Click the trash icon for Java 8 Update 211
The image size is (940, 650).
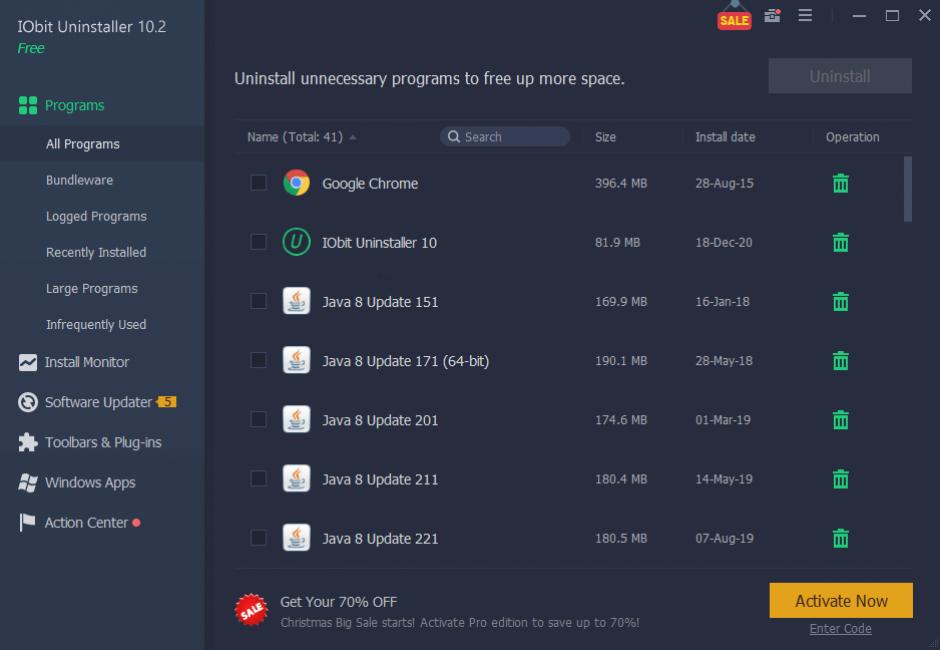click(x=840, y=479)
